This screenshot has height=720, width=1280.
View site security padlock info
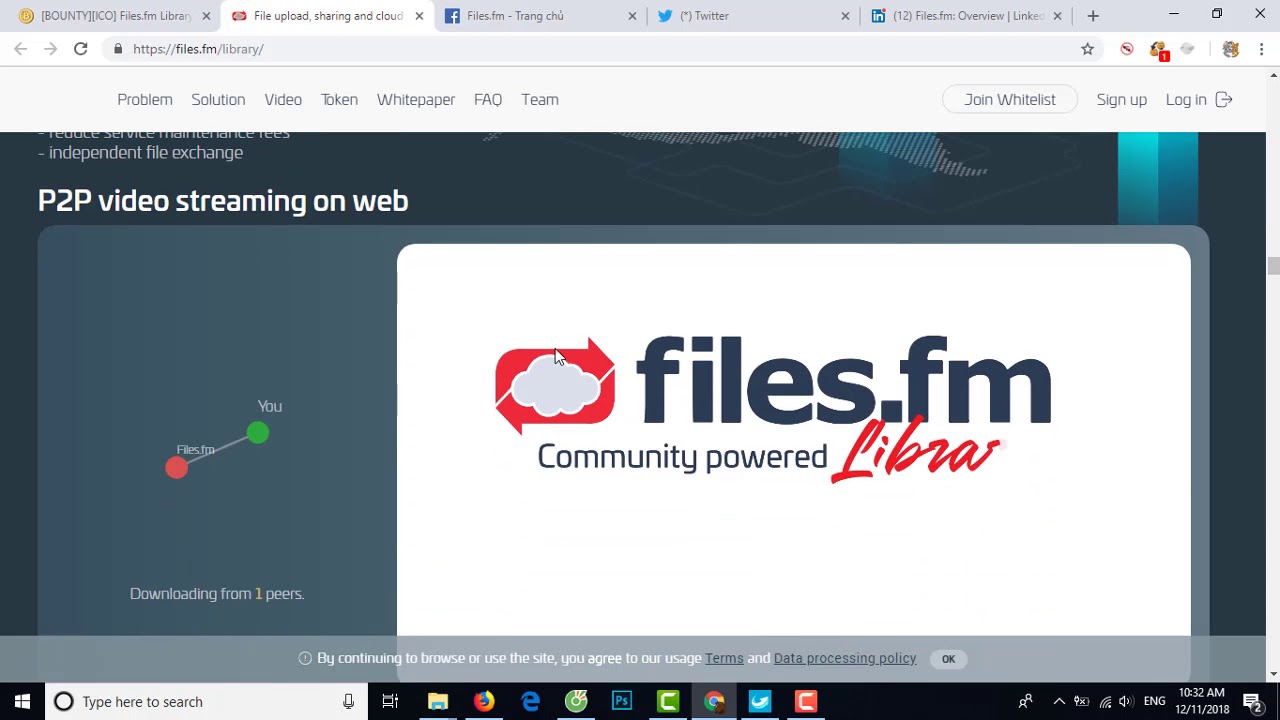(118, 49)
